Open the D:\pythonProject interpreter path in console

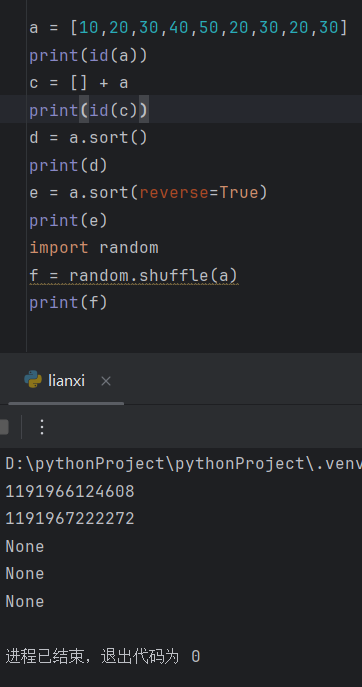[184, 464]
